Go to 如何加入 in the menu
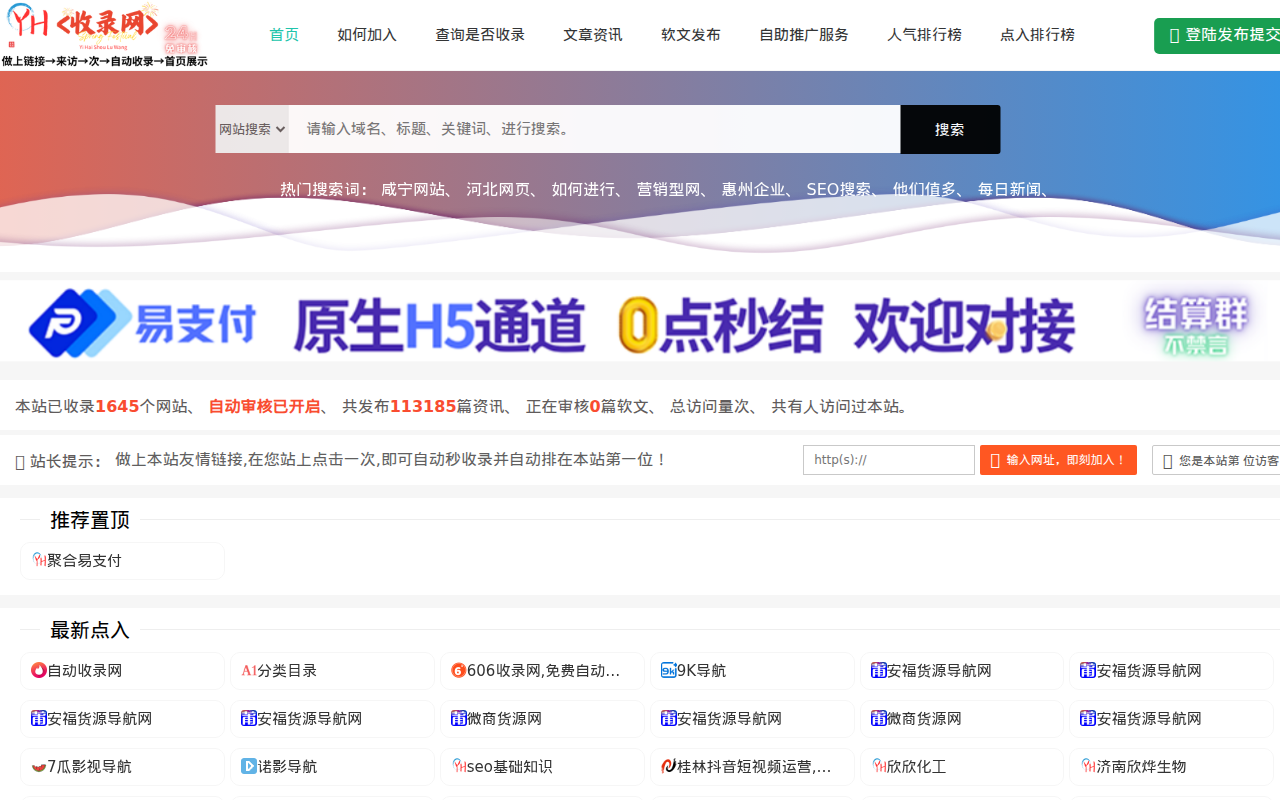 pos(367,35)
